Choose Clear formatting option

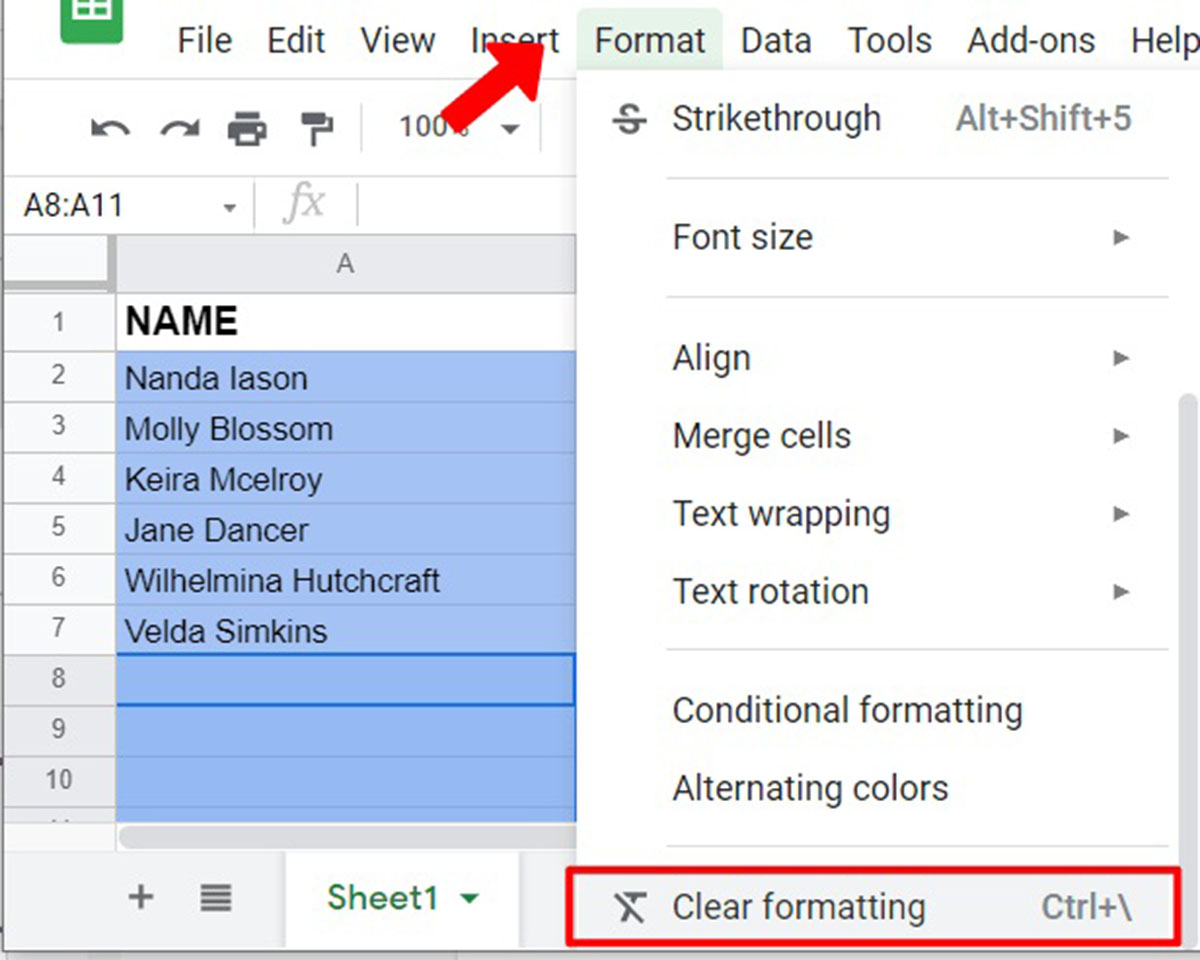[x=870, y=907]
